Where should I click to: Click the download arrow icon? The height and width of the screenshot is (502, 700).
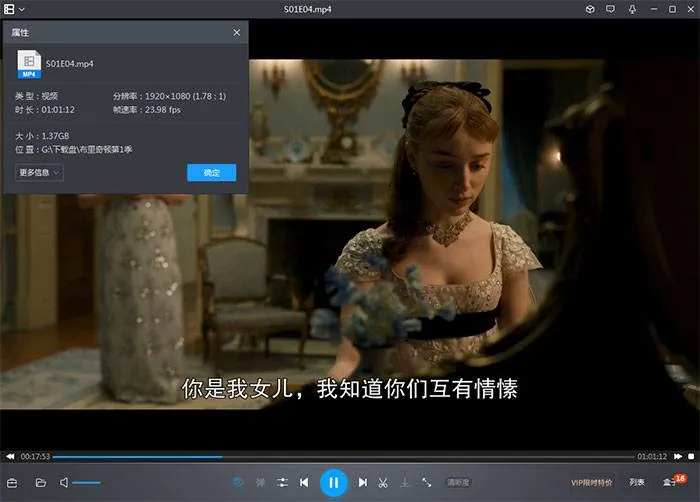(404, 482)
